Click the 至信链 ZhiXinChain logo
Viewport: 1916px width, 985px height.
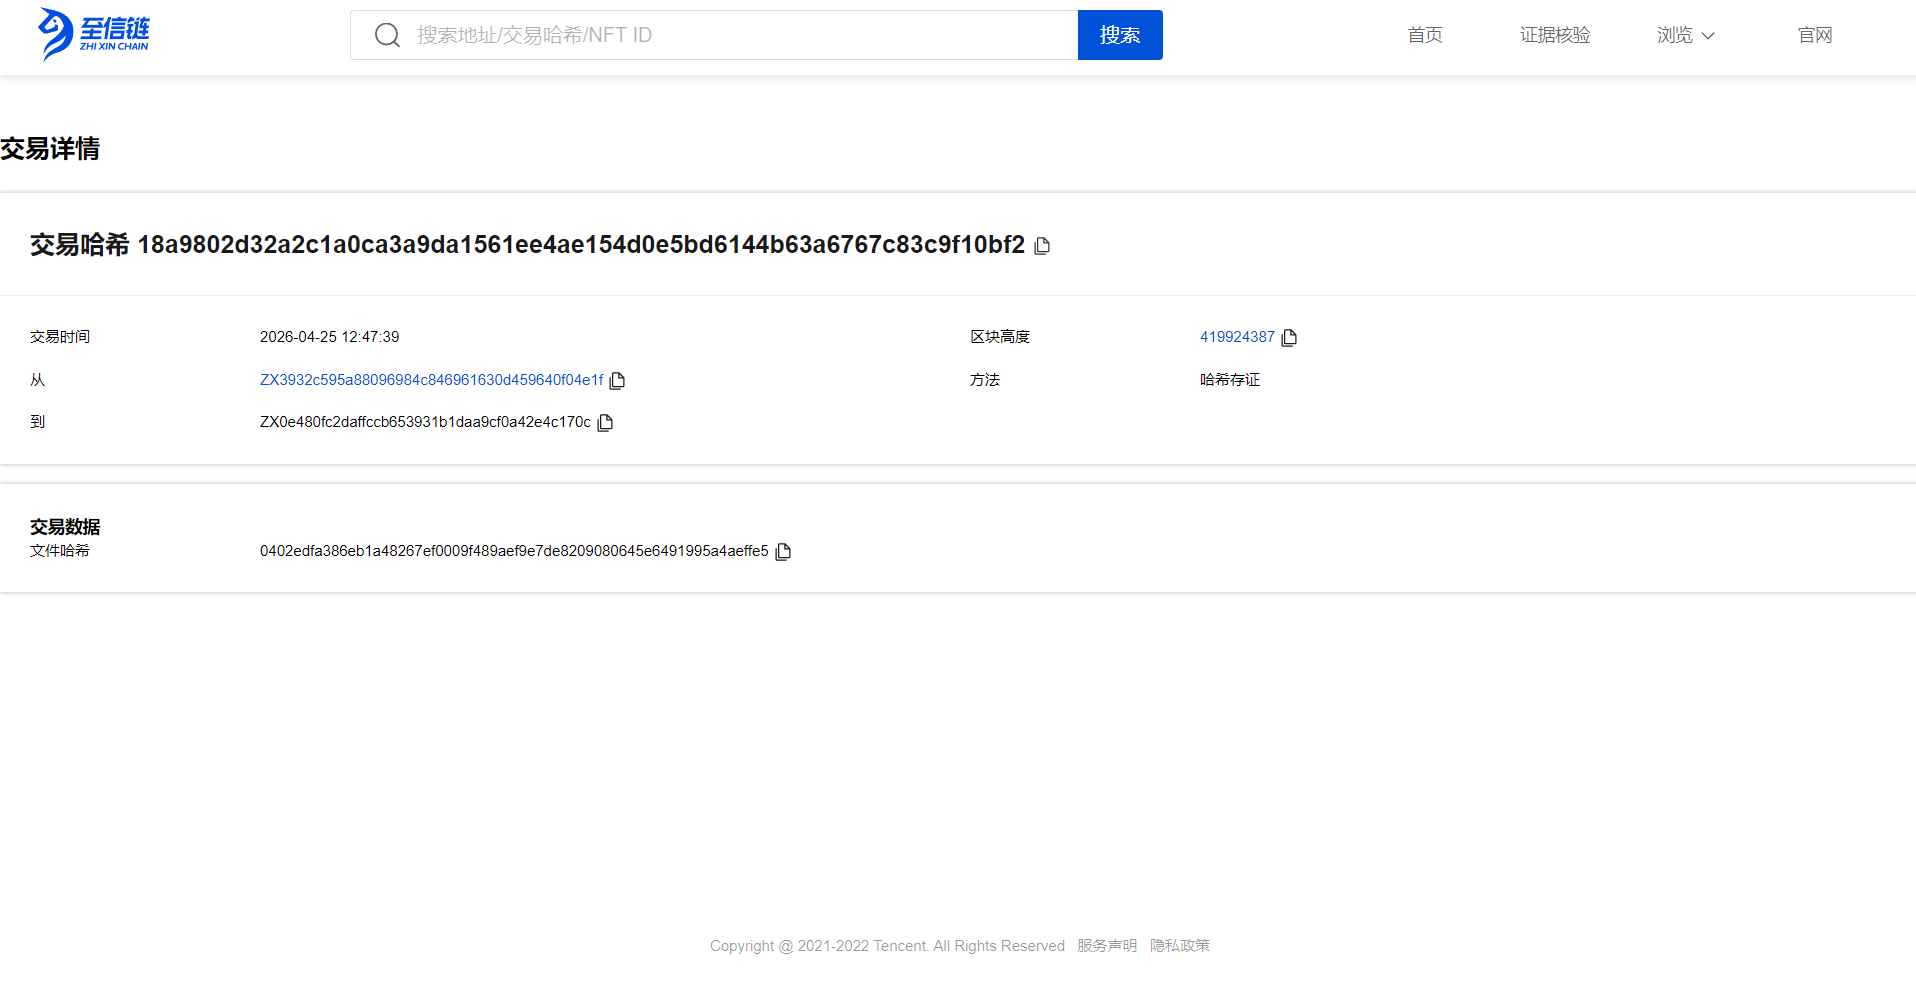pyautogui.click(x=93, y=33)
